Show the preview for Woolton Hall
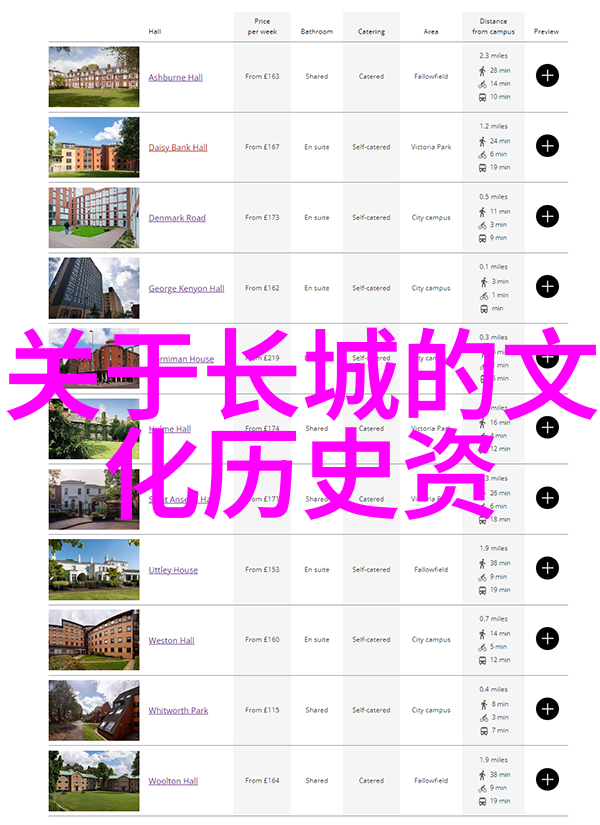600x825 pixels. coord(547,780)
